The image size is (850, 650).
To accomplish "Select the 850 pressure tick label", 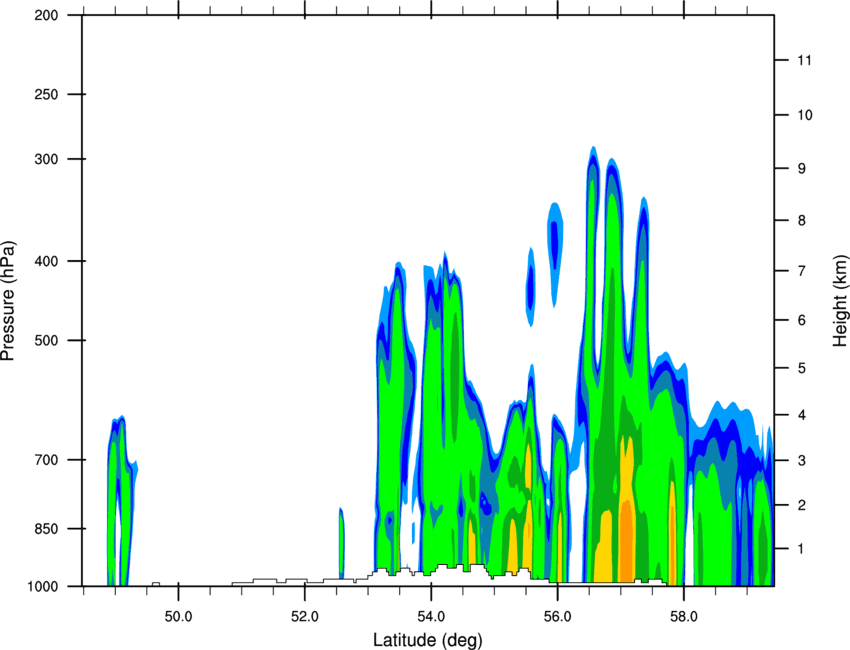I will coord(46,529).
